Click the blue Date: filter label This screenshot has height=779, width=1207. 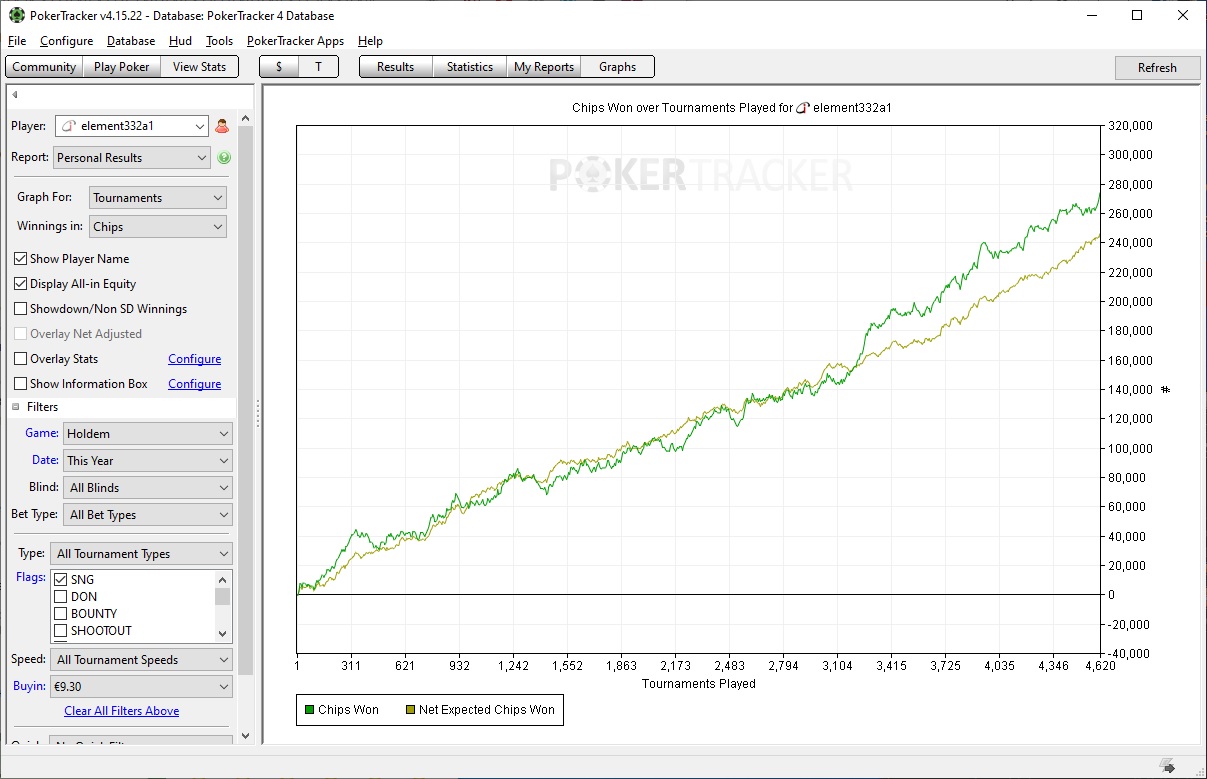click(x=45, y=460)
